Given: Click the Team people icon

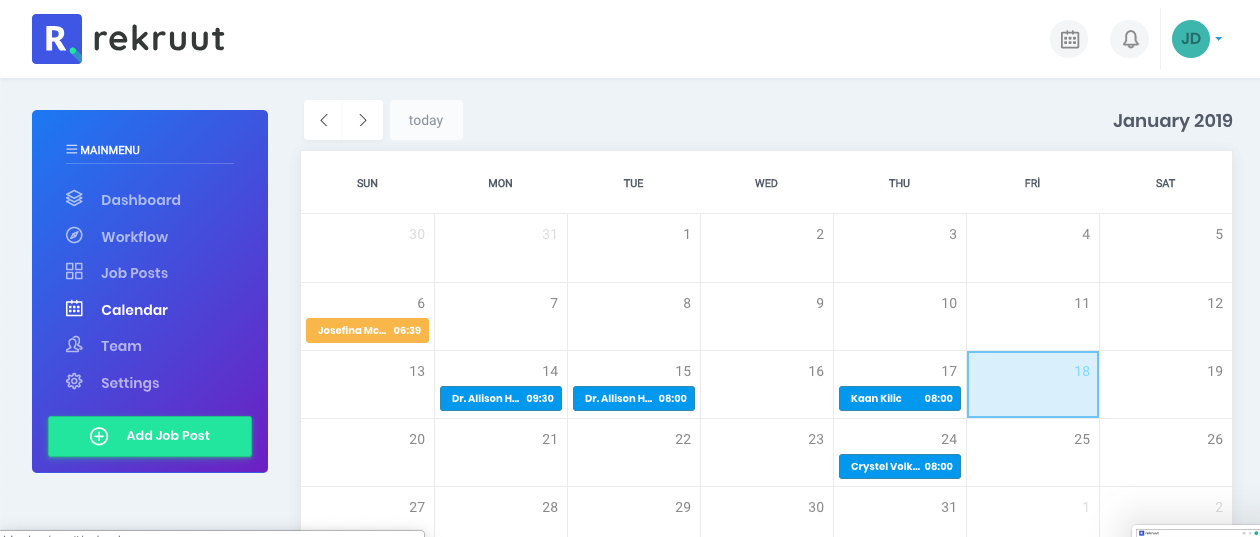Looking at the screenshot, I should point(74,345).
